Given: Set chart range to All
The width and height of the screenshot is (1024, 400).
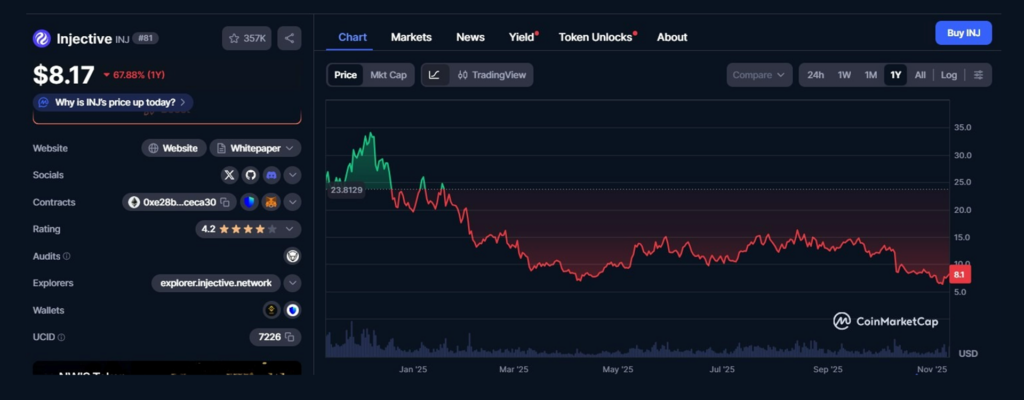Looking at the screenshot, I should pos(920,75).
